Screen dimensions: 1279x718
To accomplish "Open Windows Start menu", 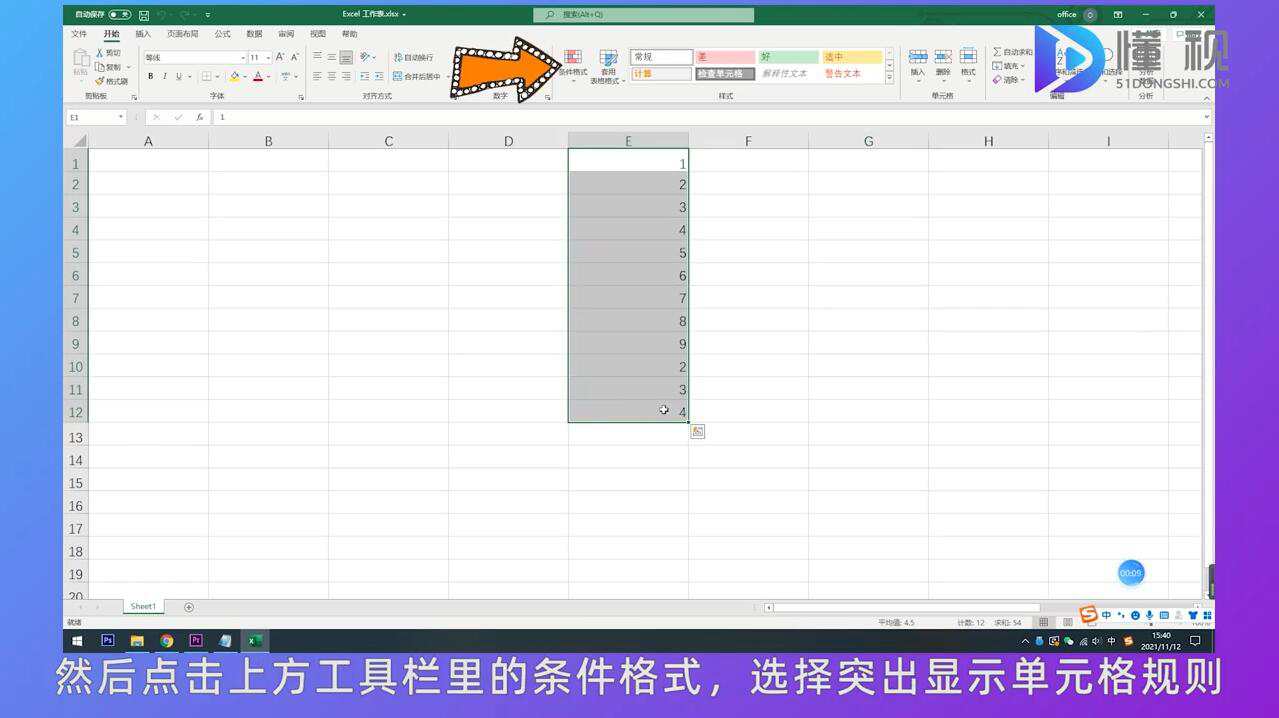I will [x=77, y=641].
